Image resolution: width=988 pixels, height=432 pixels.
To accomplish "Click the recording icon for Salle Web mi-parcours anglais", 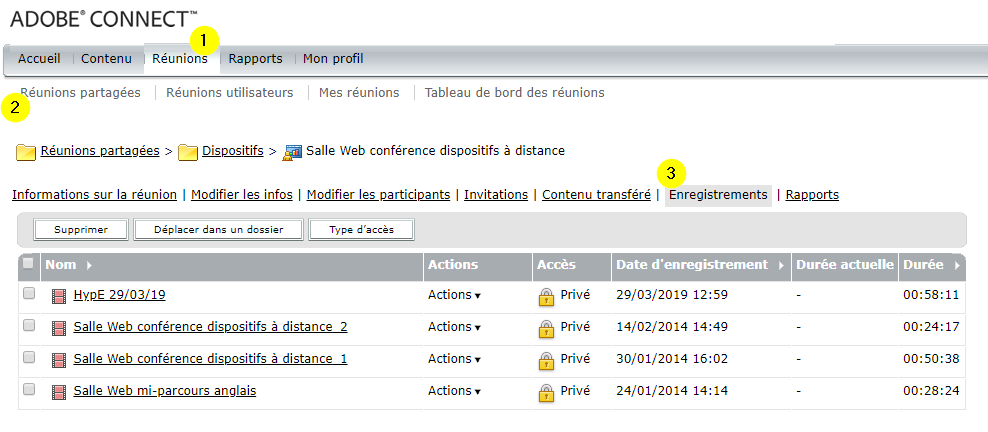I will click(58, 392).
